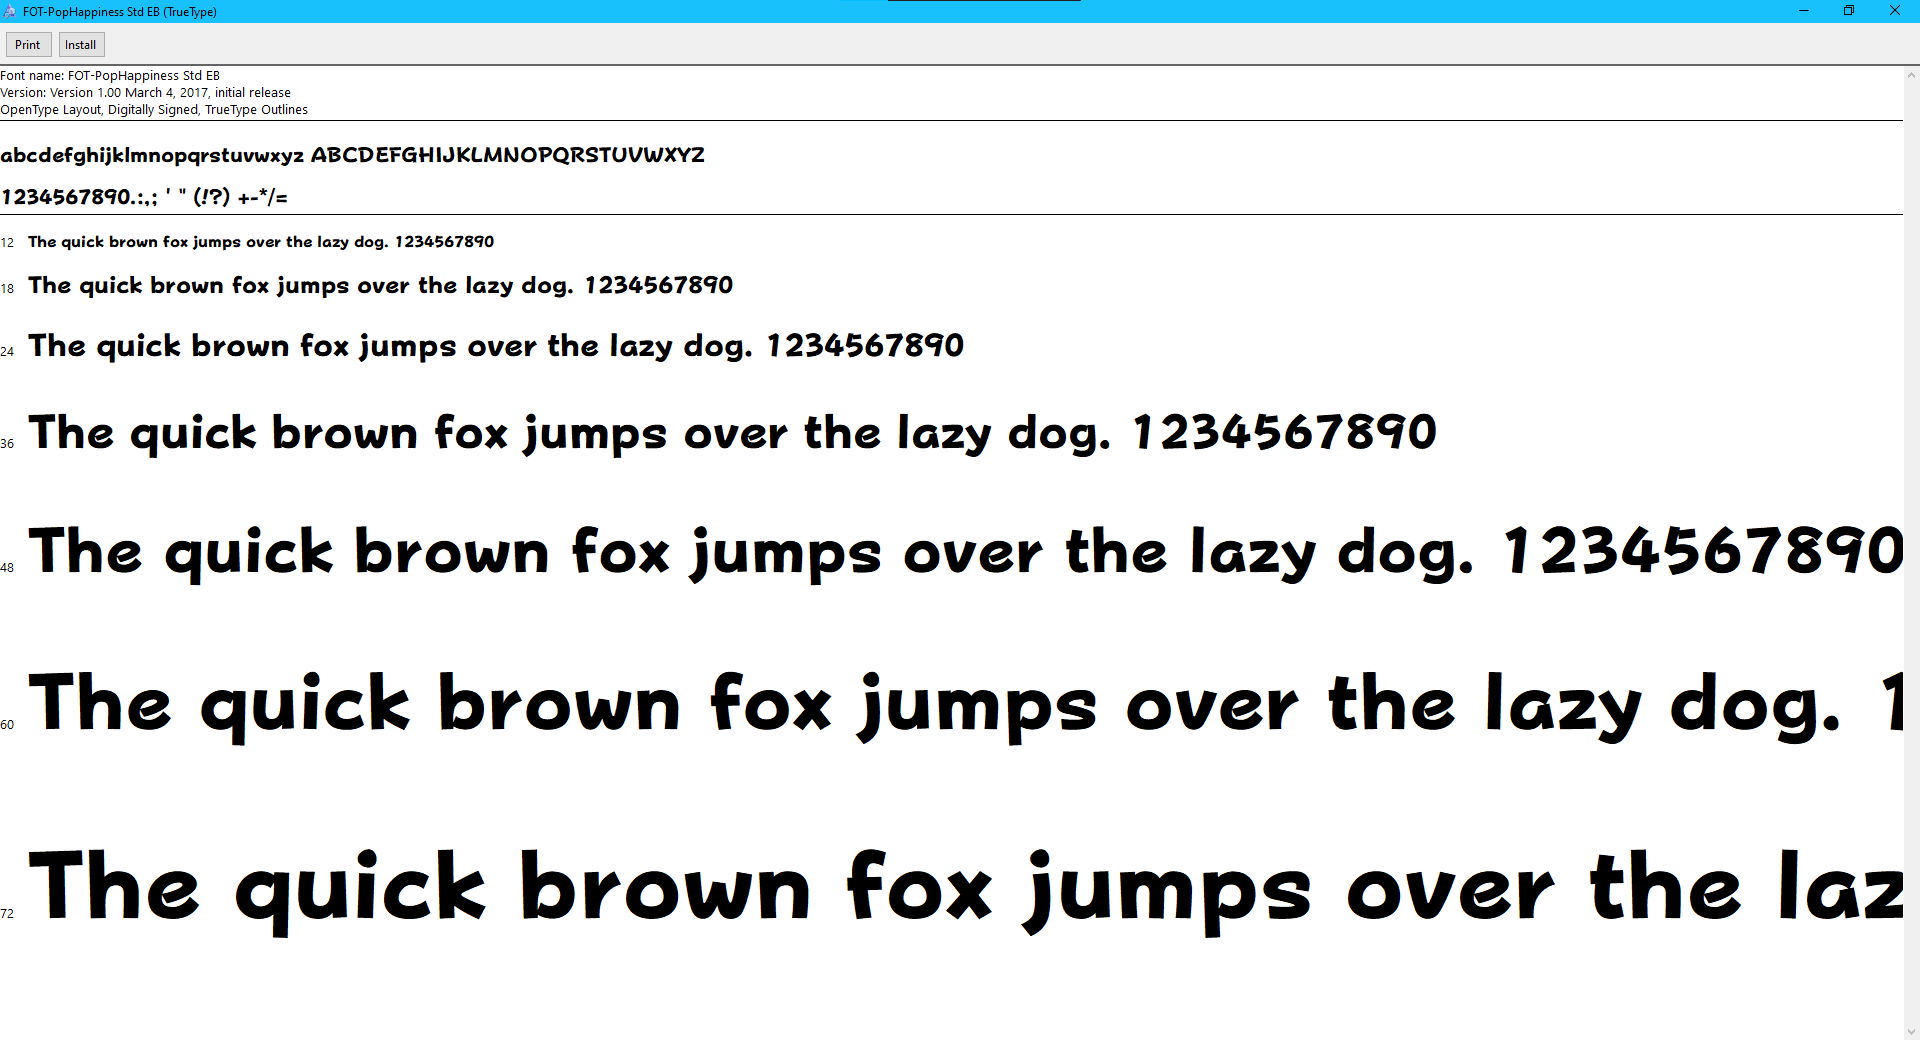The image size is (1920, 1040).
Task: Click the 12pt quick brown fox sample
Action: coord(261,242)
